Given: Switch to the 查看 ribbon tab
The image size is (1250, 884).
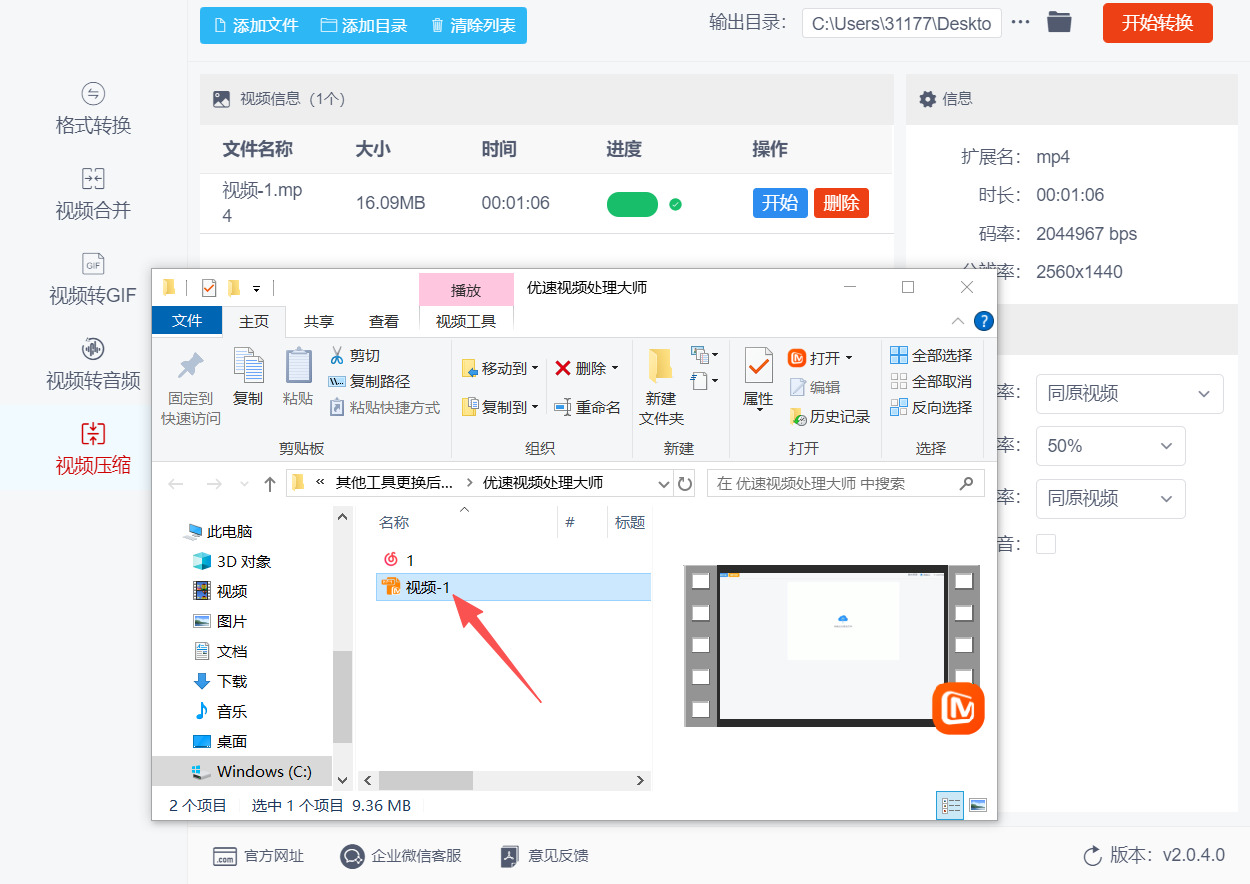Looking at the screenshot, I should pyautogui.click(x=384, y=321).
